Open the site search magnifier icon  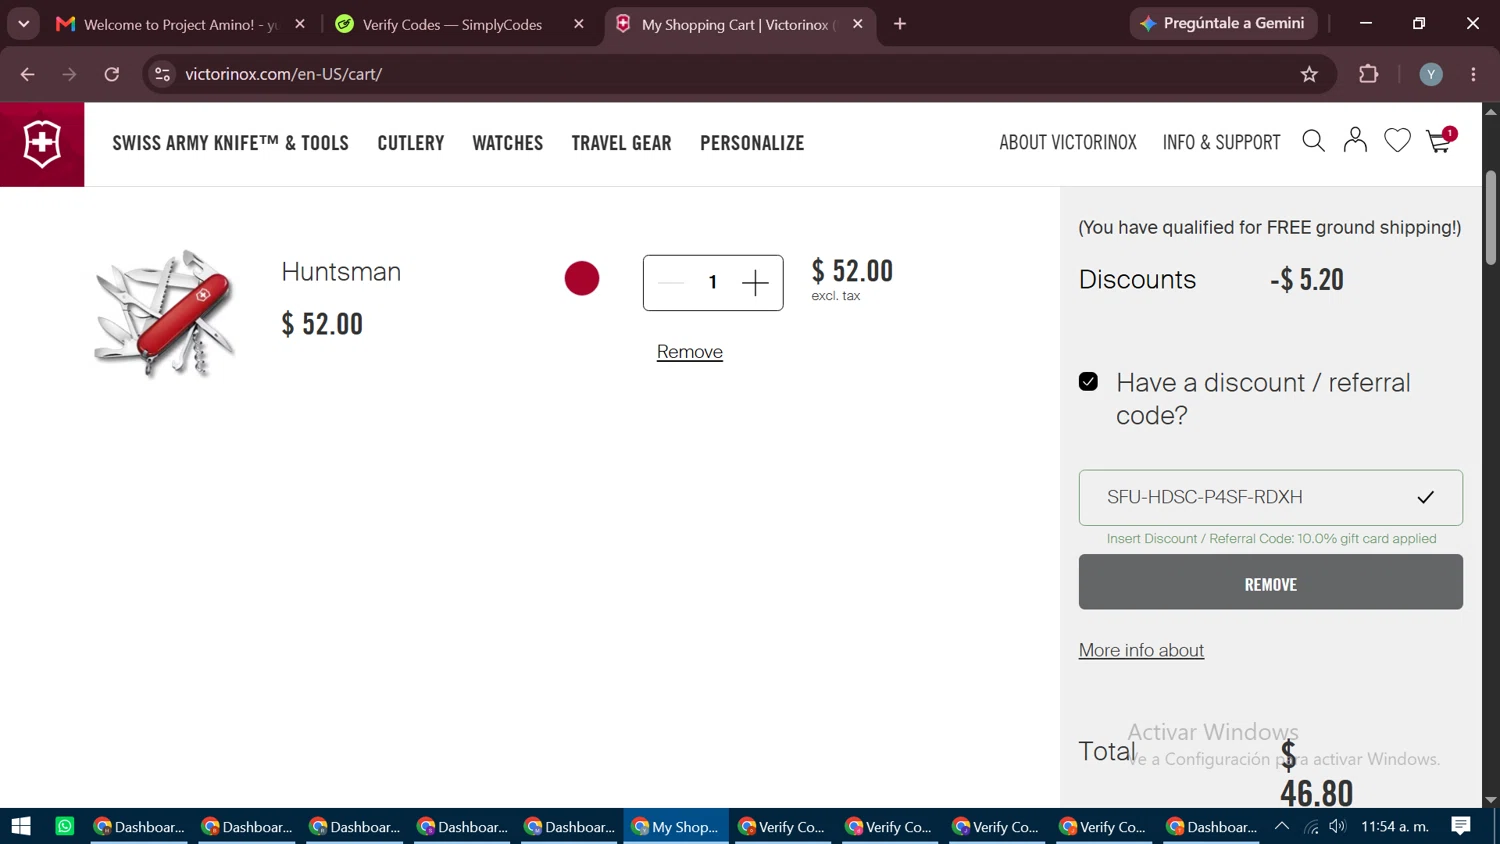[1314, 142]
